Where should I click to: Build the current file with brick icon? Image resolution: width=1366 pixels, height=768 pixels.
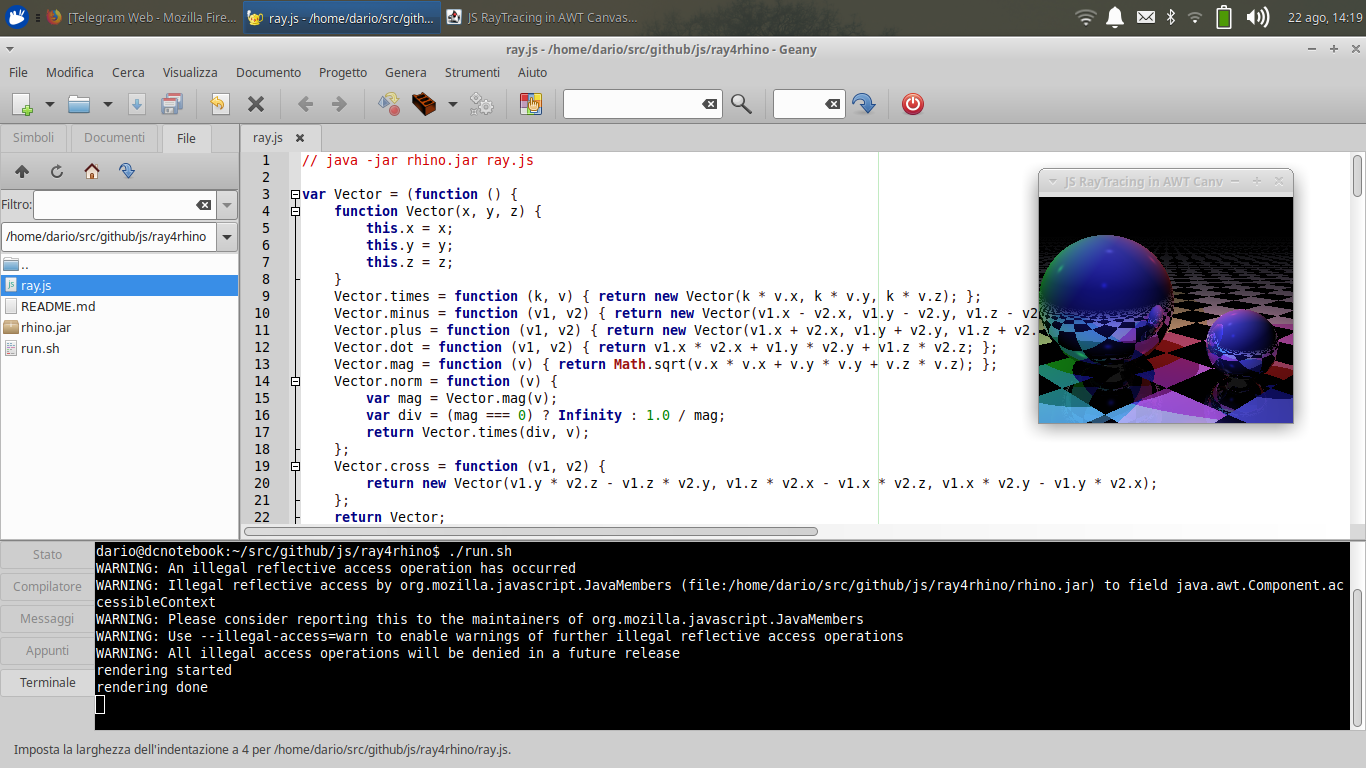click(x=424, y=104)
